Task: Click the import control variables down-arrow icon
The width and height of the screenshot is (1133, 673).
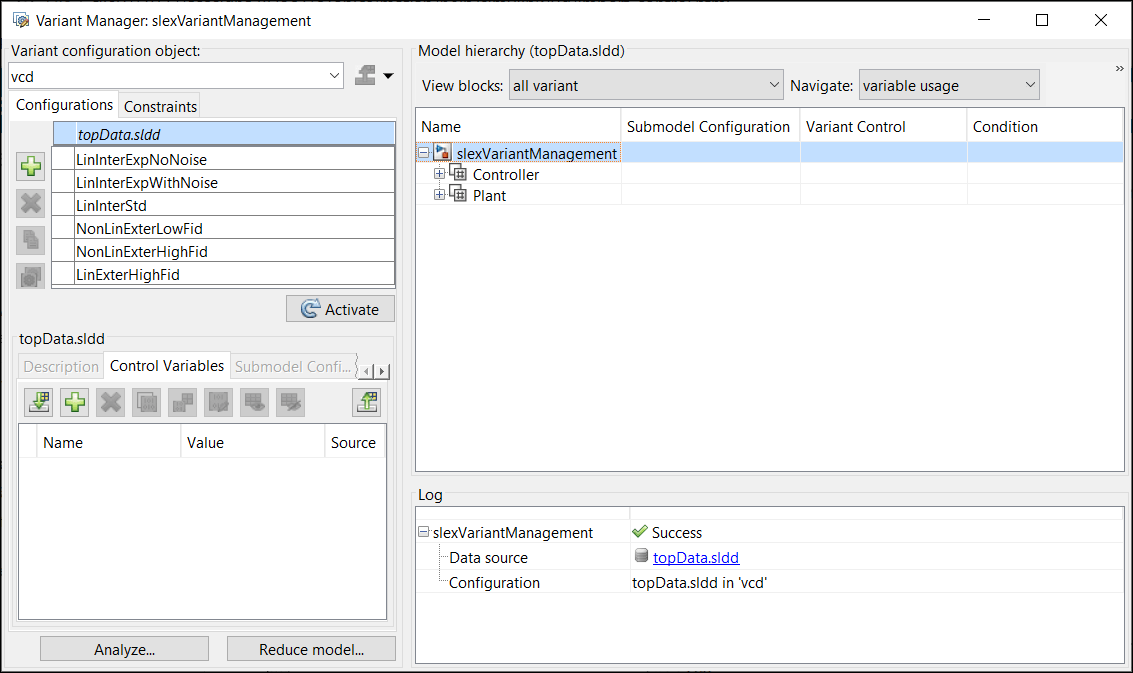Action: coord(39,402)
